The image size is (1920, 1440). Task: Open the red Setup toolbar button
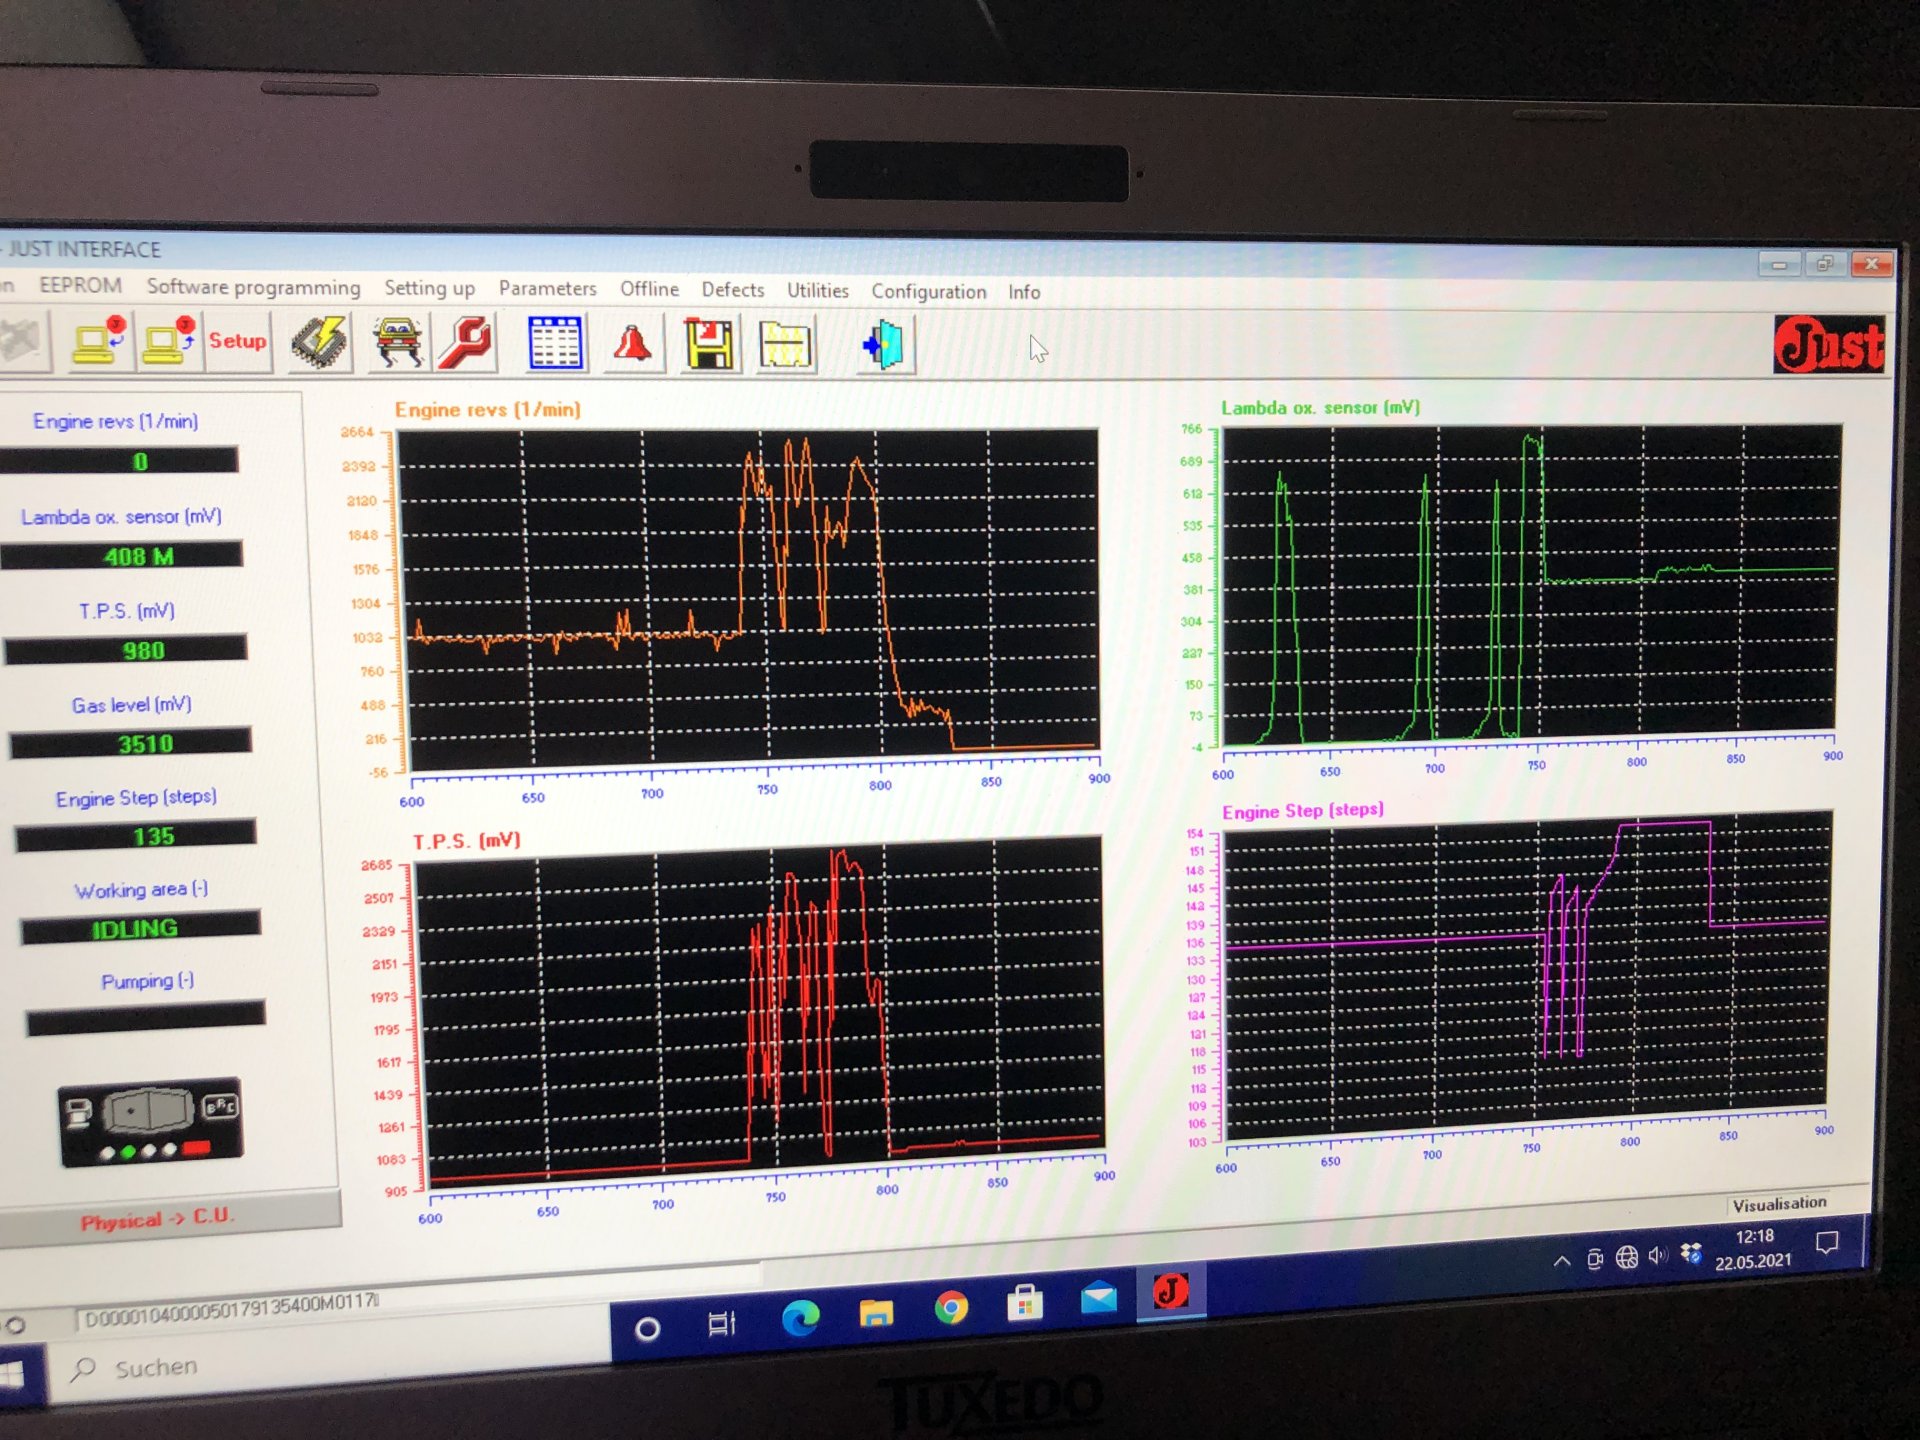pyautogui.click(x=237, y=342)
